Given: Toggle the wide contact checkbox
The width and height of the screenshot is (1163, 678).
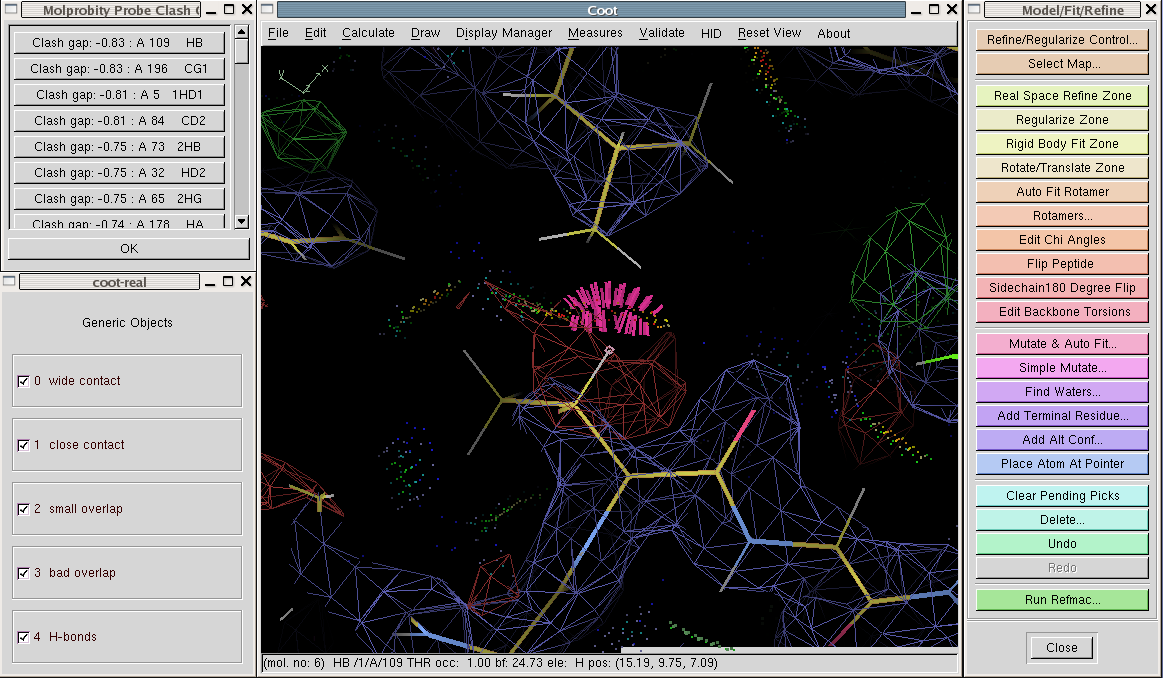Looking at the screenshot, I should pos(24,381).
